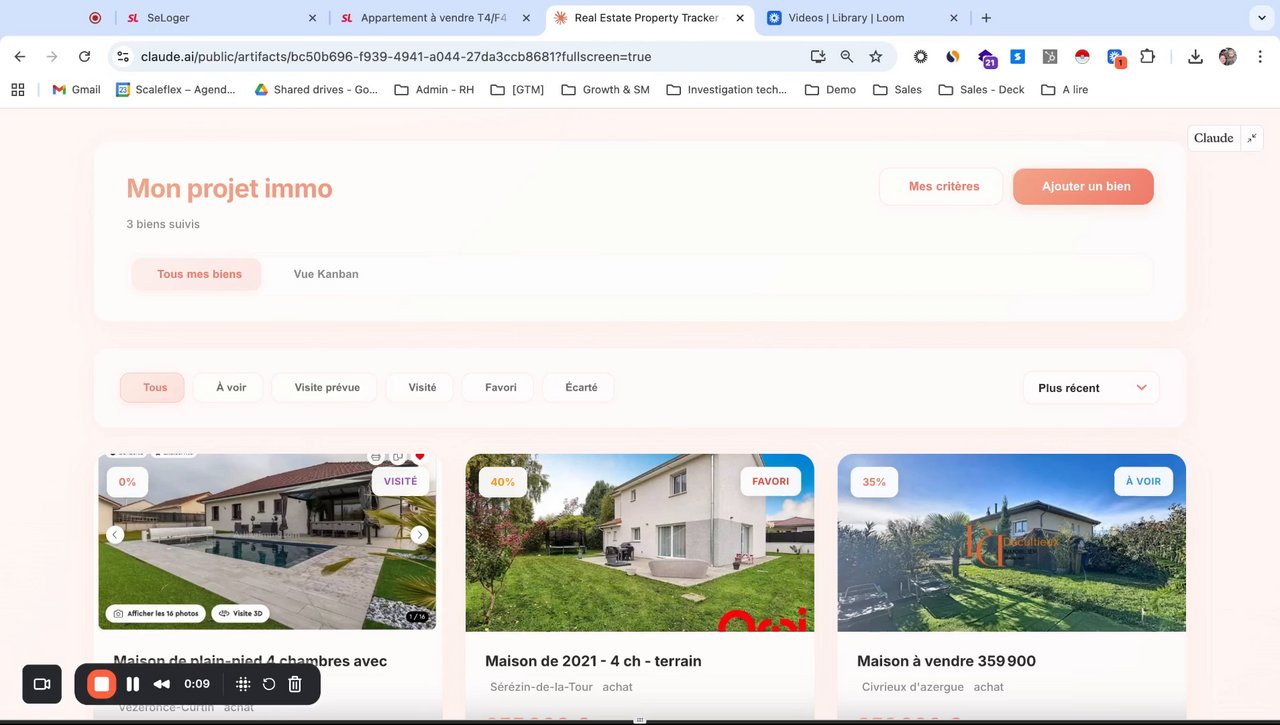Click the 0% match score badge

pos(127,482)
